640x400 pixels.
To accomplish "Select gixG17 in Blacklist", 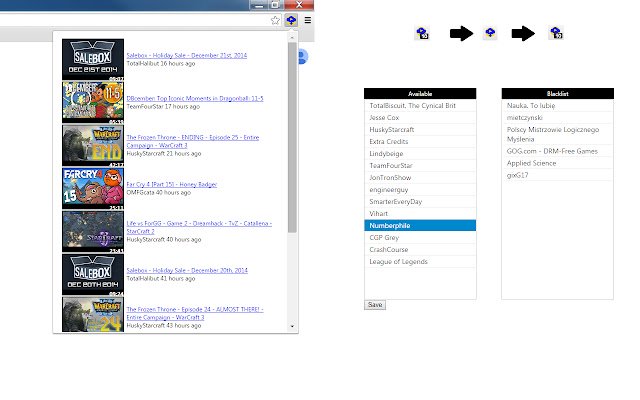I will click(x=558, y=175).
